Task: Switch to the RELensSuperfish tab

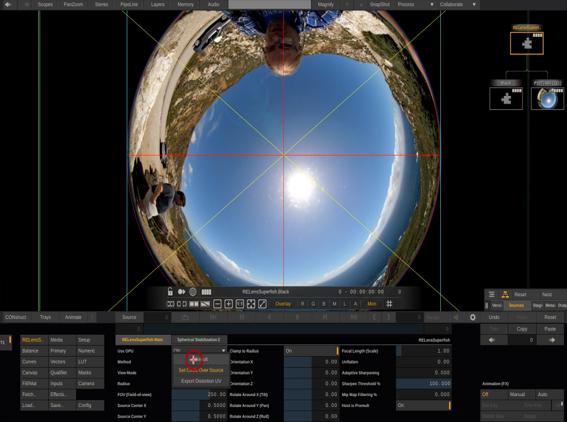Action: pos(142,340)
